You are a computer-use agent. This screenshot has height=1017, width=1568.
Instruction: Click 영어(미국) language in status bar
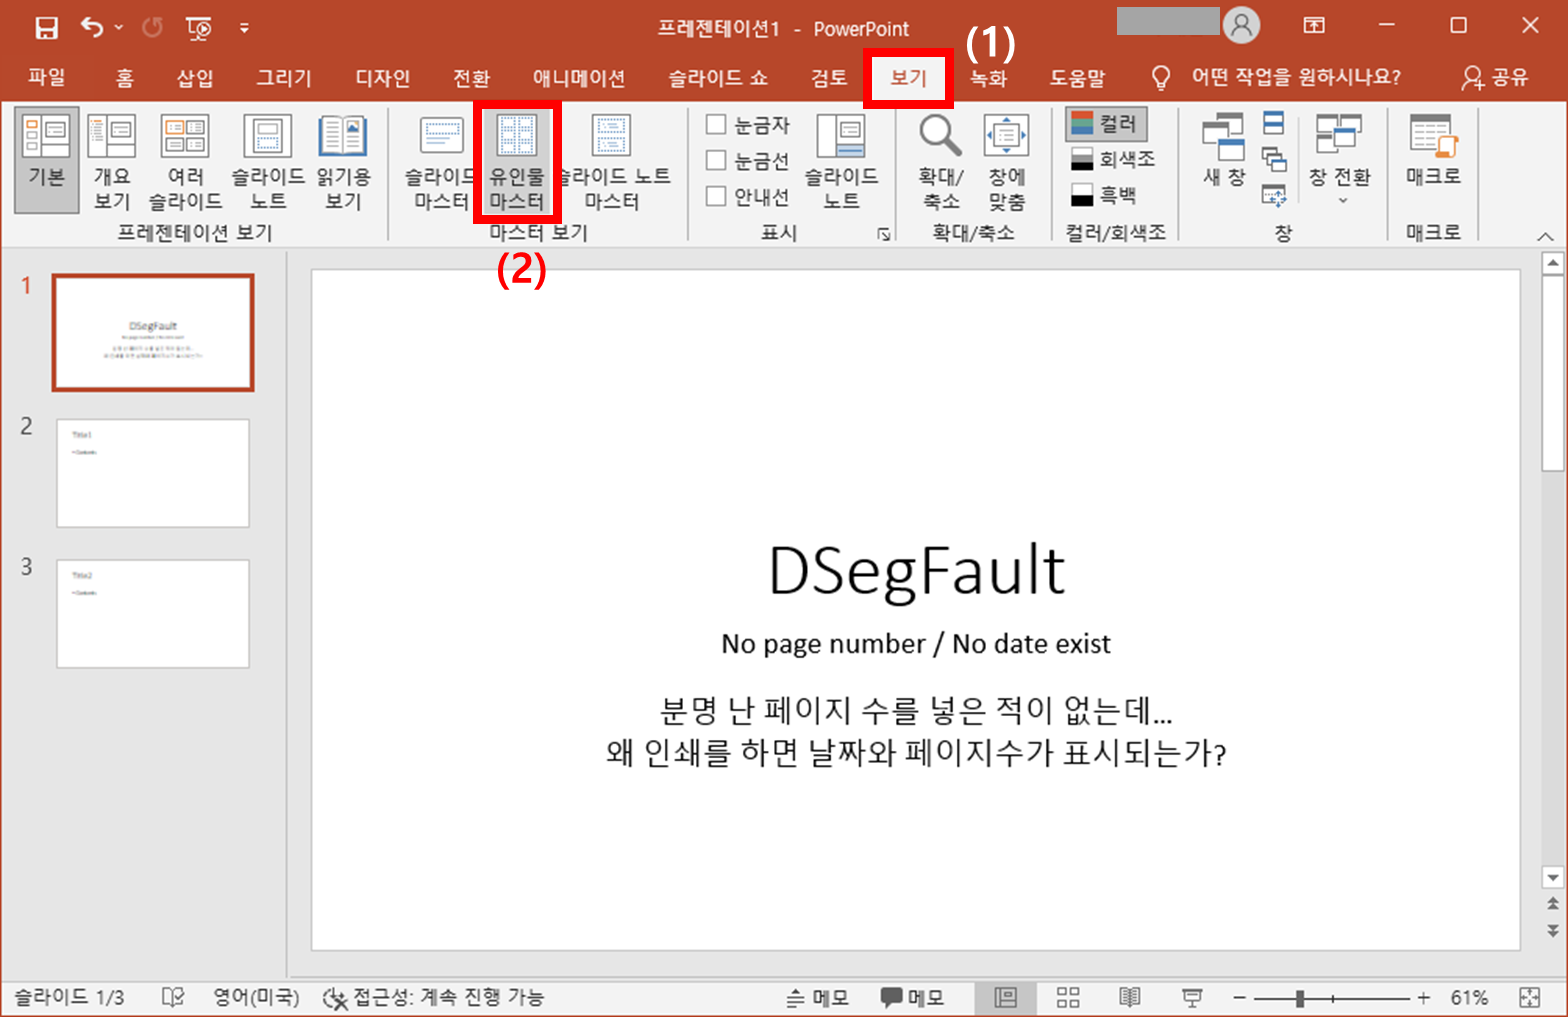(256, 997)
